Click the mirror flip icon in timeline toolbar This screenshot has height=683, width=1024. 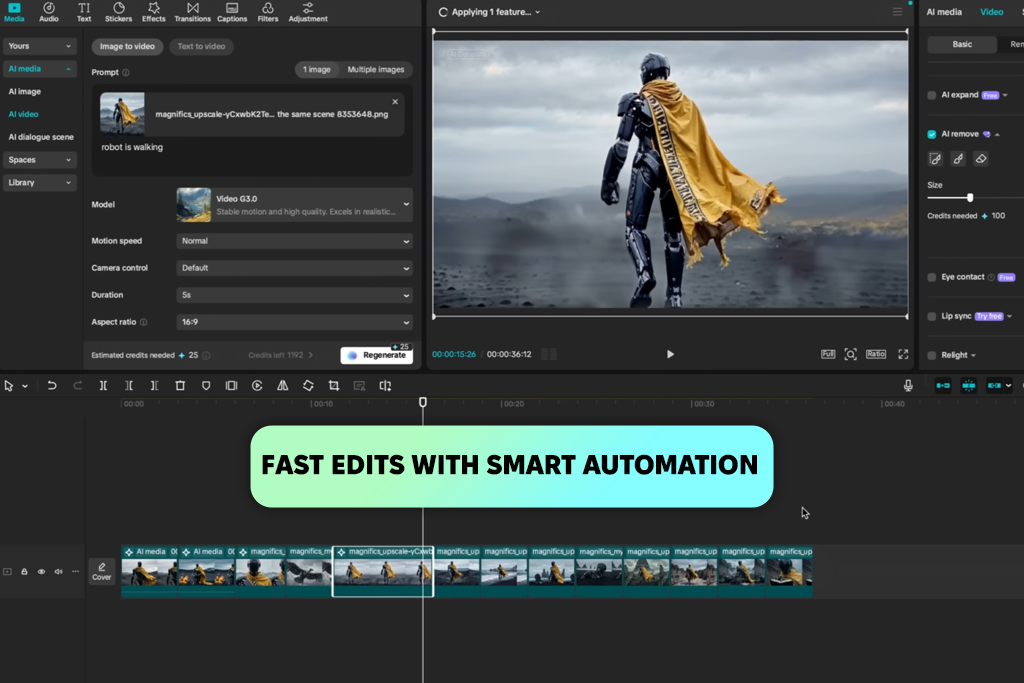coord(283,385)
